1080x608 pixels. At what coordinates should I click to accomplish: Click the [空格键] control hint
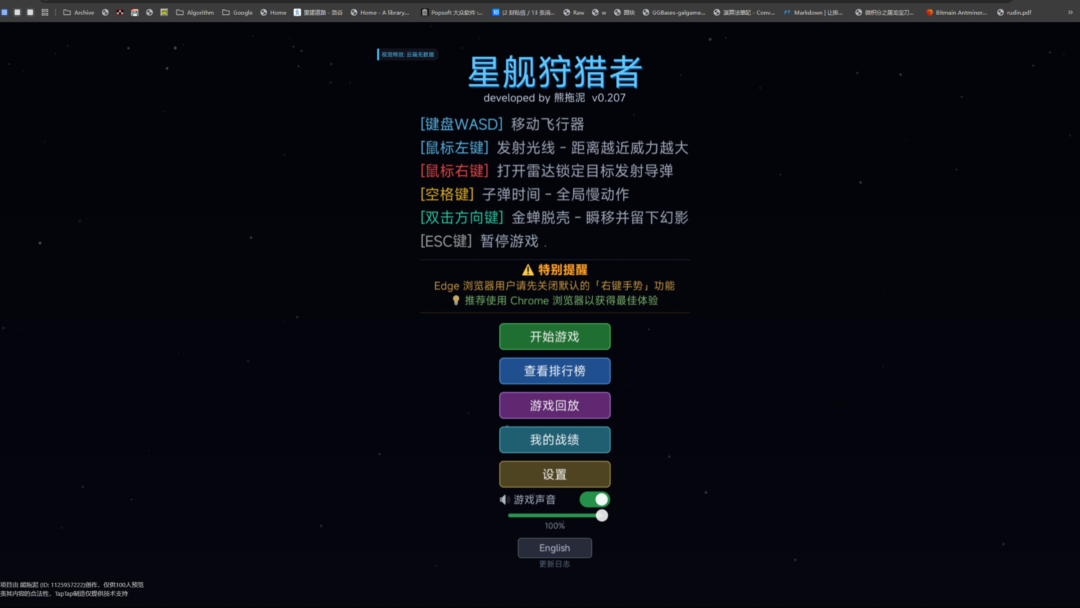click(x=447, y=194)
